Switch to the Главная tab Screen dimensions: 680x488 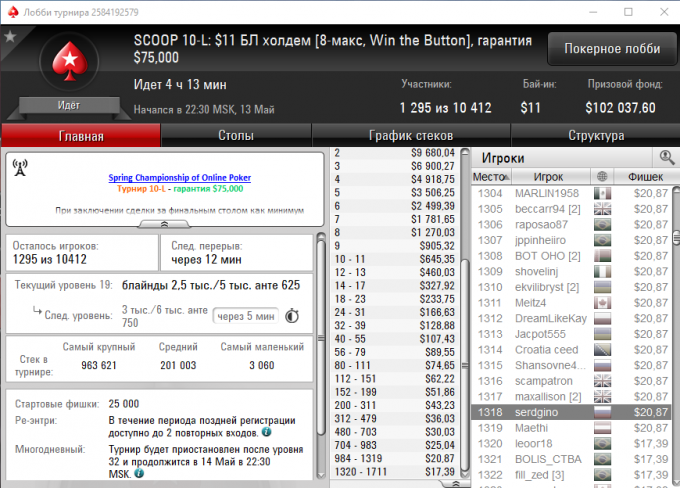(81, 136)
